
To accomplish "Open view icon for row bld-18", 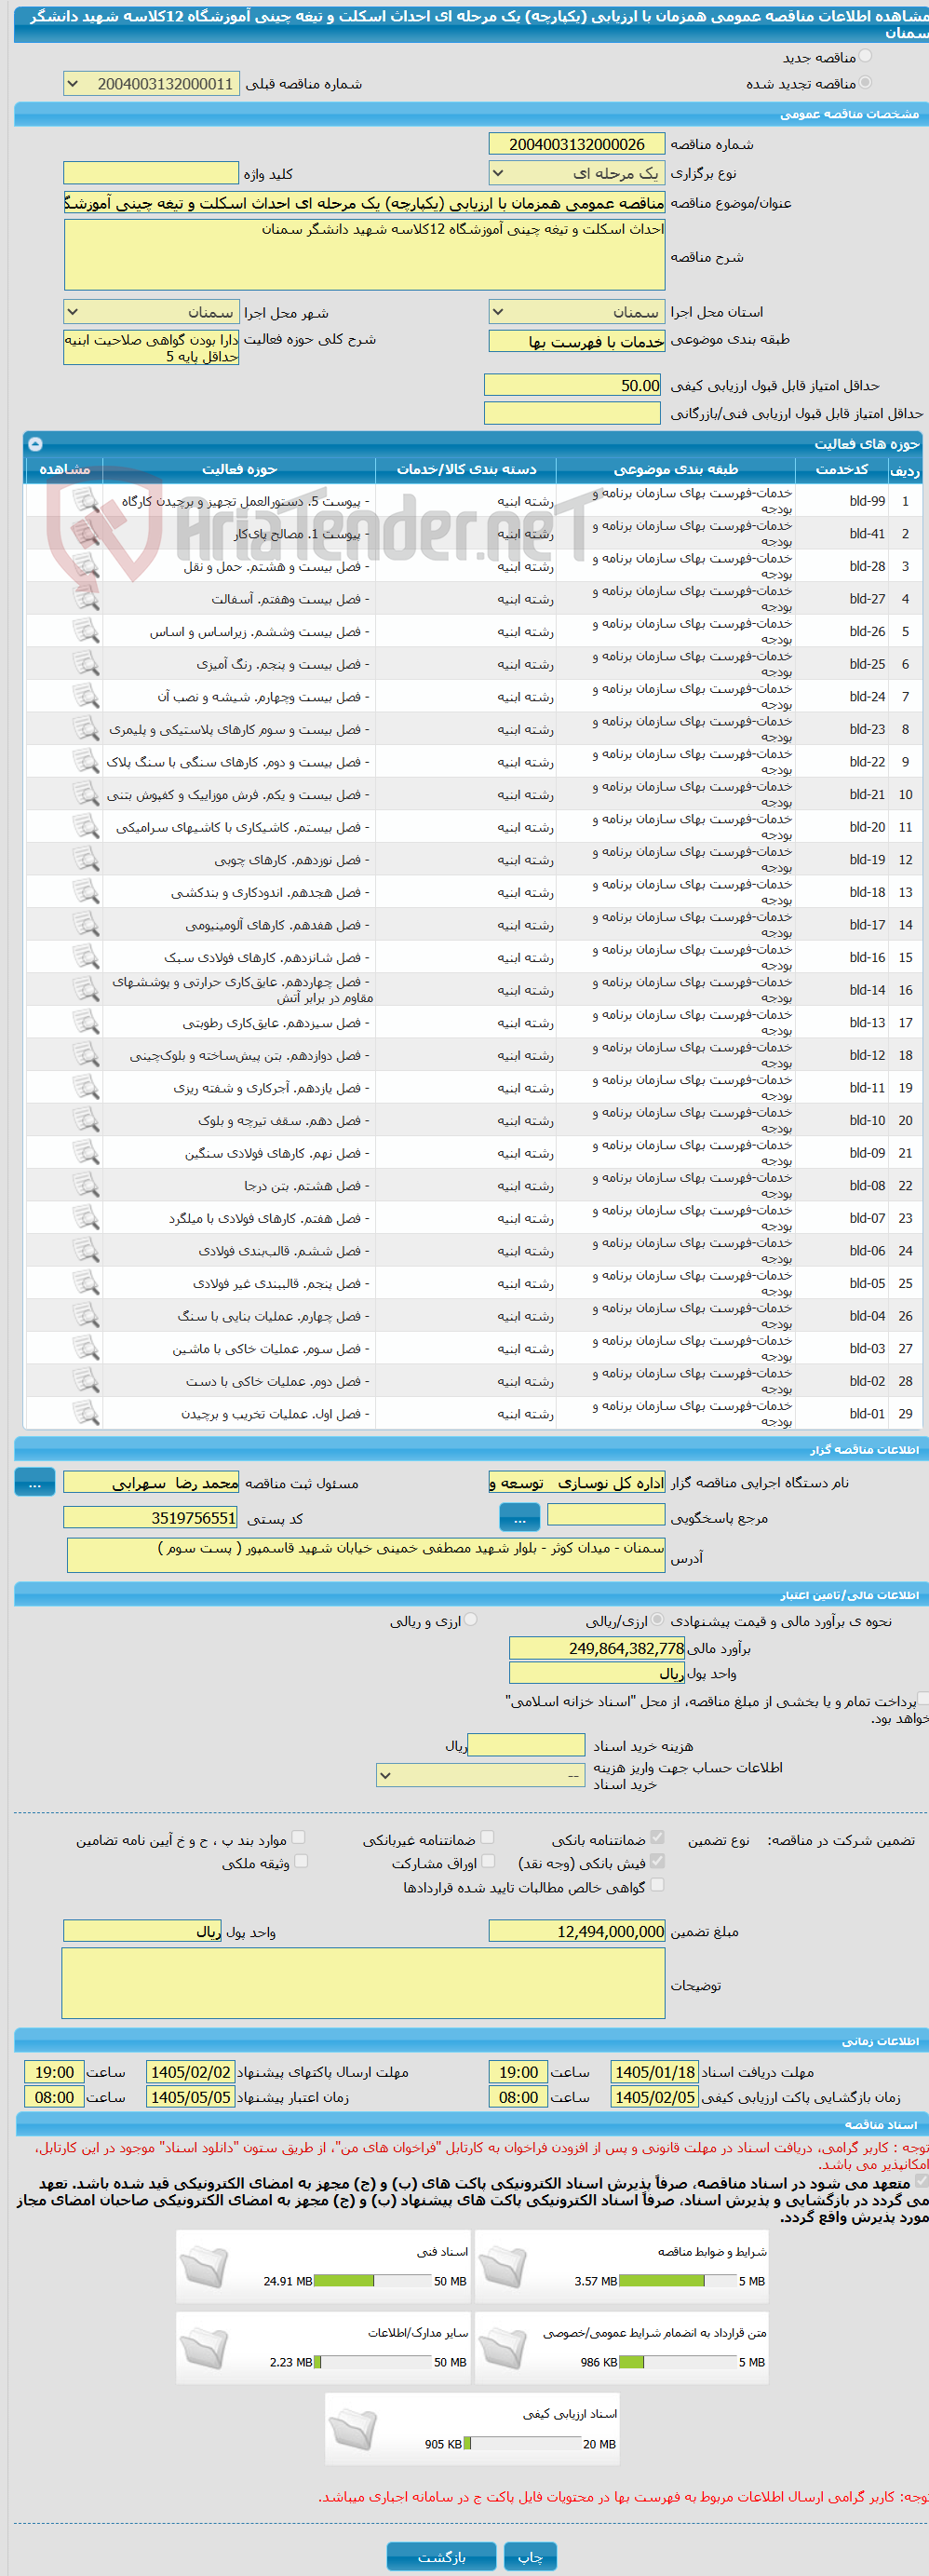I will pyautogui.click(x=86, y=892).
